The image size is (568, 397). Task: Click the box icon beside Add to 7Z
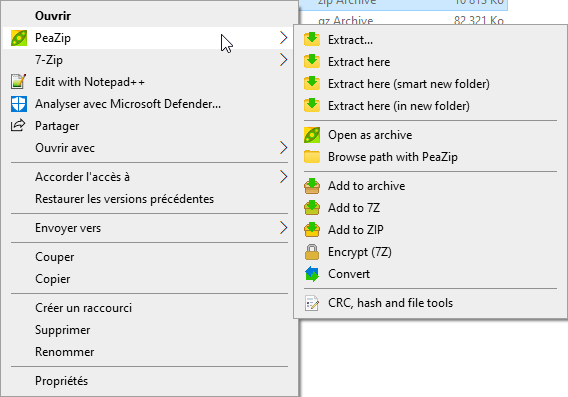tap(312, 208)
